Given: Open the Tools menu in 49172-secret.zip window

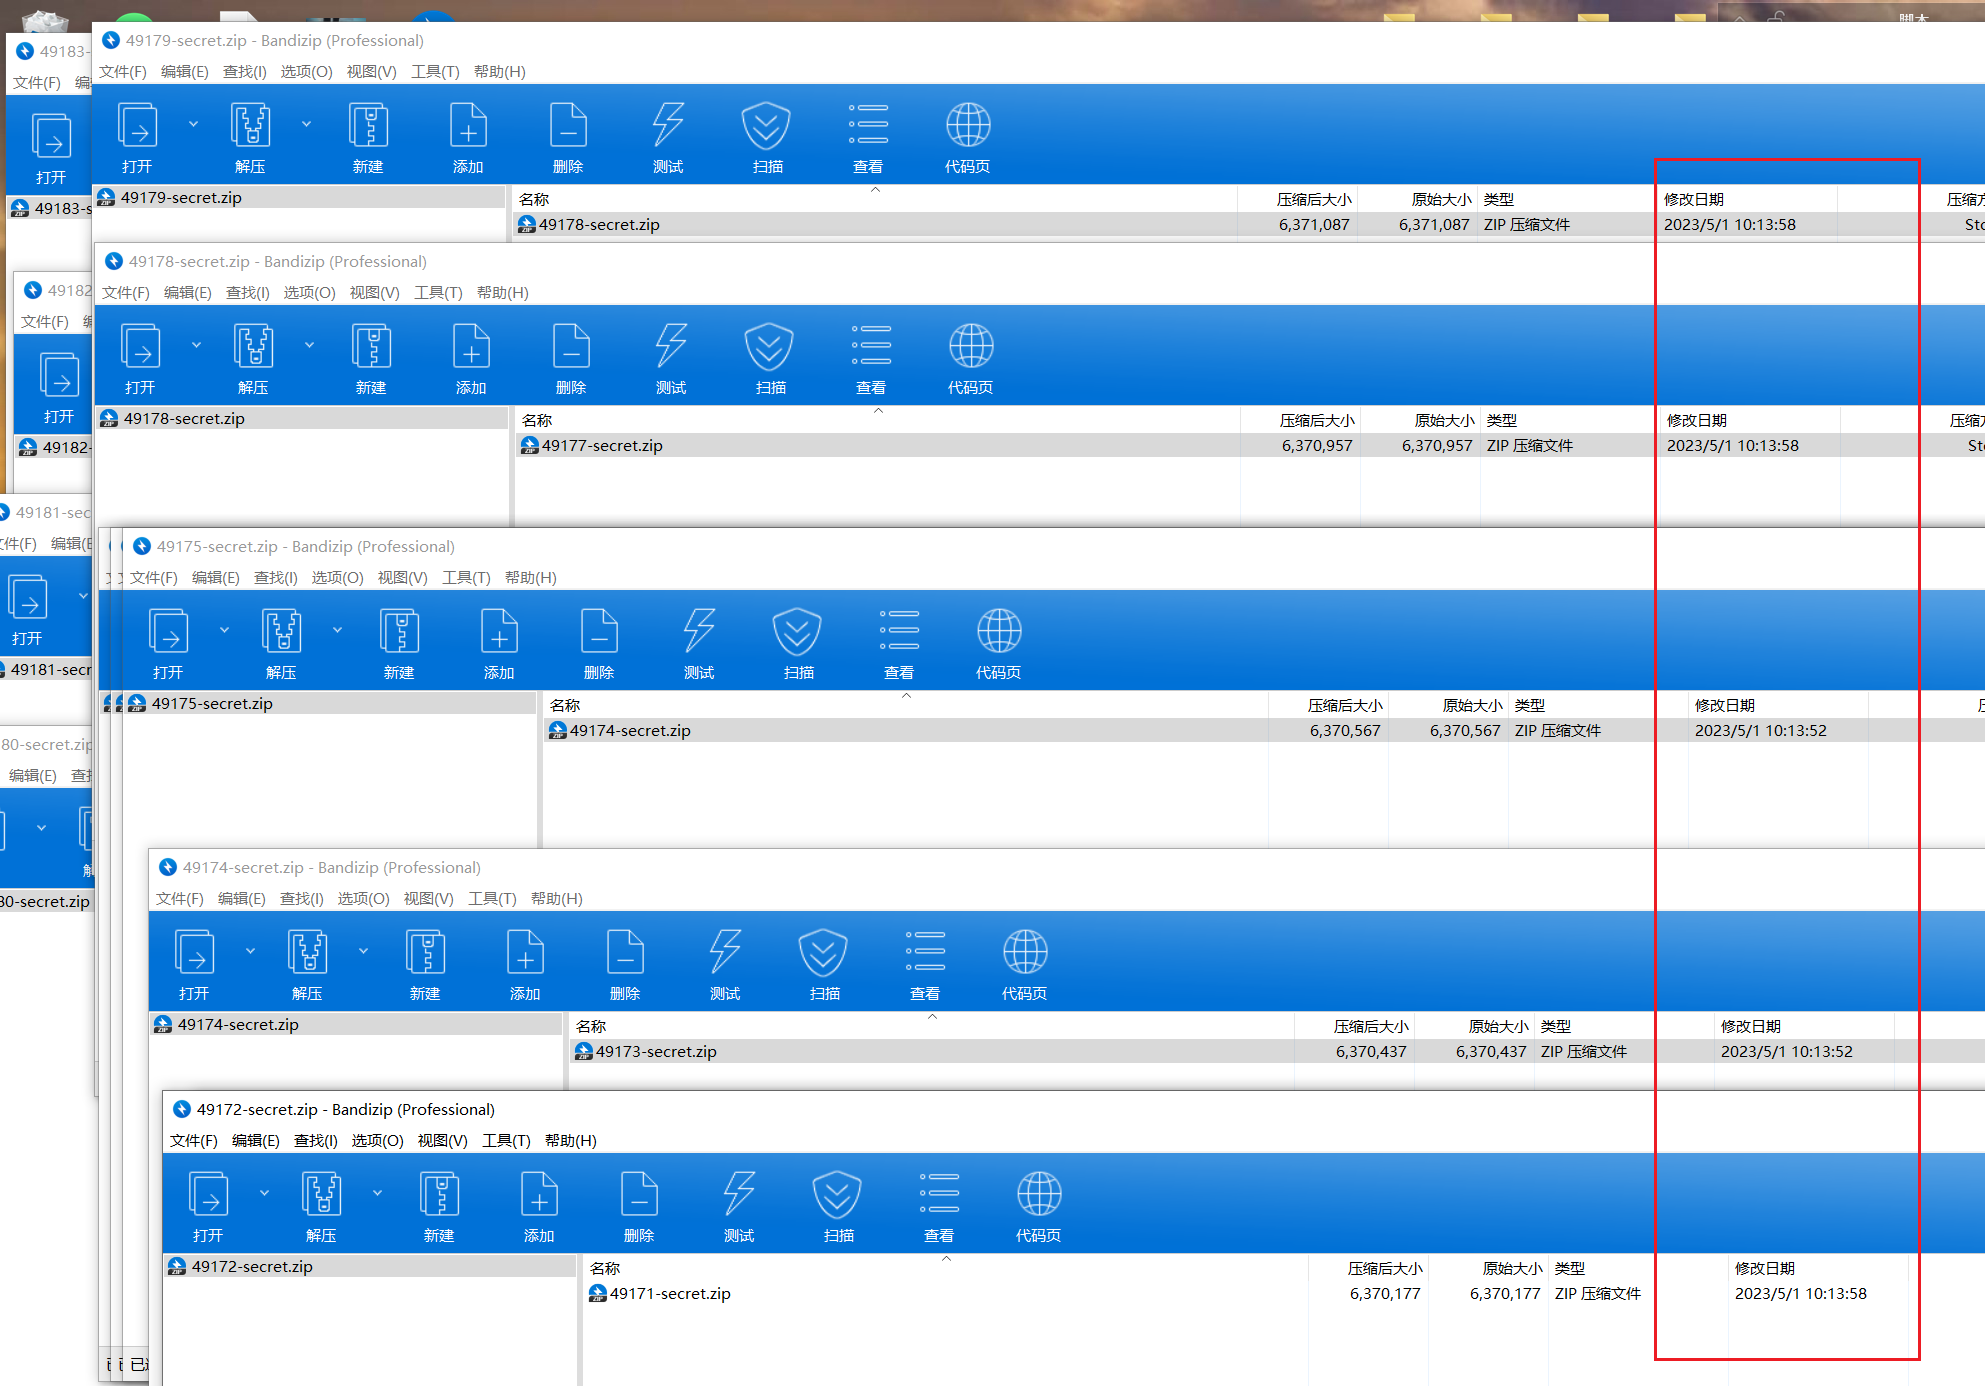Looking at the screenshot, I should (x=506, y=1141).
